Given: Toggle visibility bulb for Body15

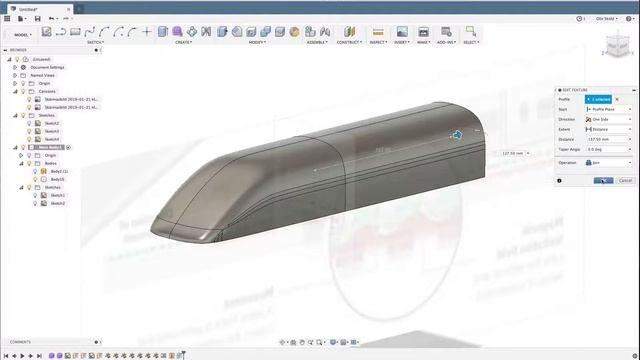Looking at the screenshot, I should pos(36,179).
